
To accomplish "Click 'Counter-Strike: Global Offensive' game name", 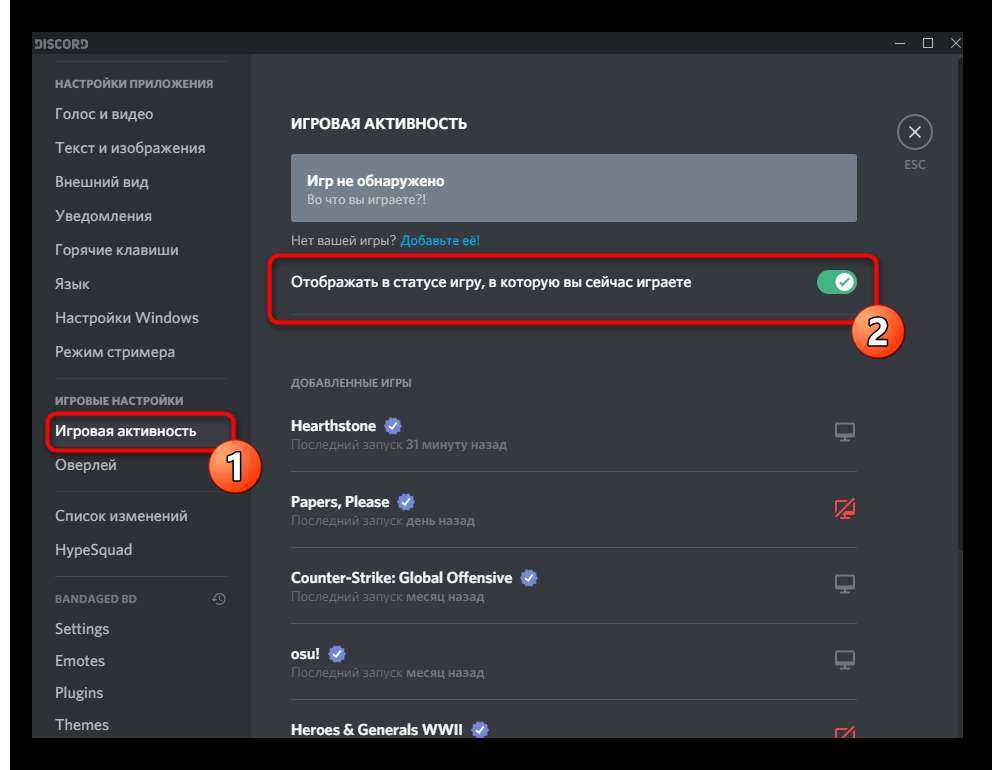I will point(401,578).
